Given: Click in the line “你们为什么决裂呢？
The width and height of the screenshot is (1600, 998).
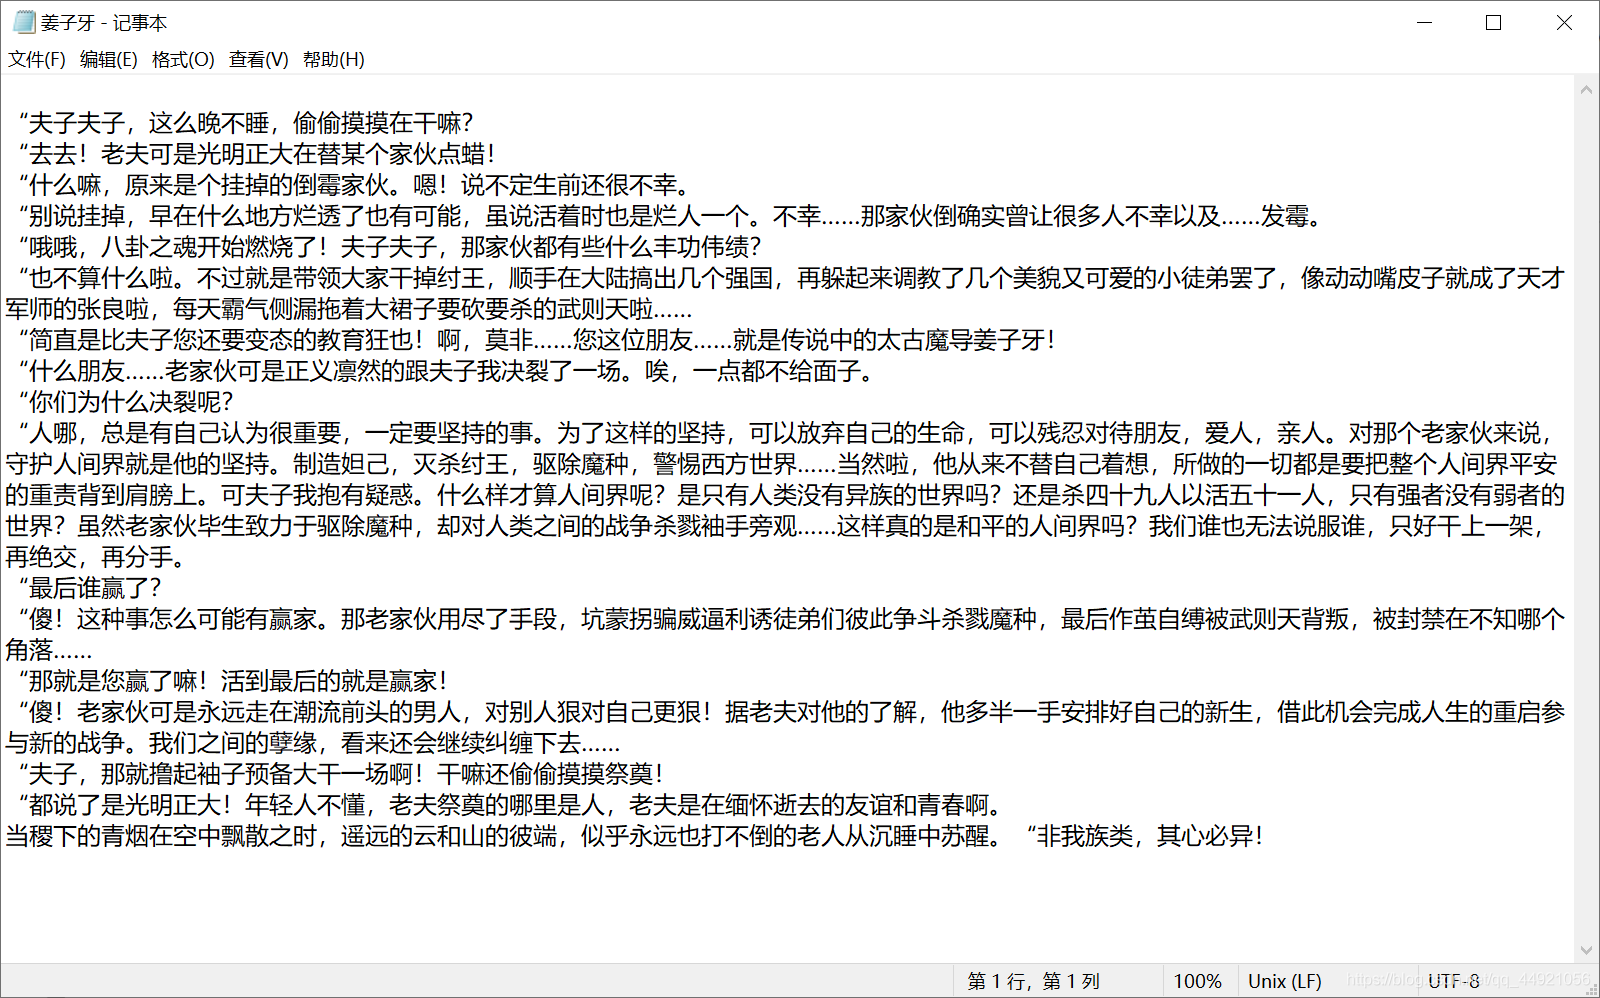Looking at the screenshot, I should point(126,402).
